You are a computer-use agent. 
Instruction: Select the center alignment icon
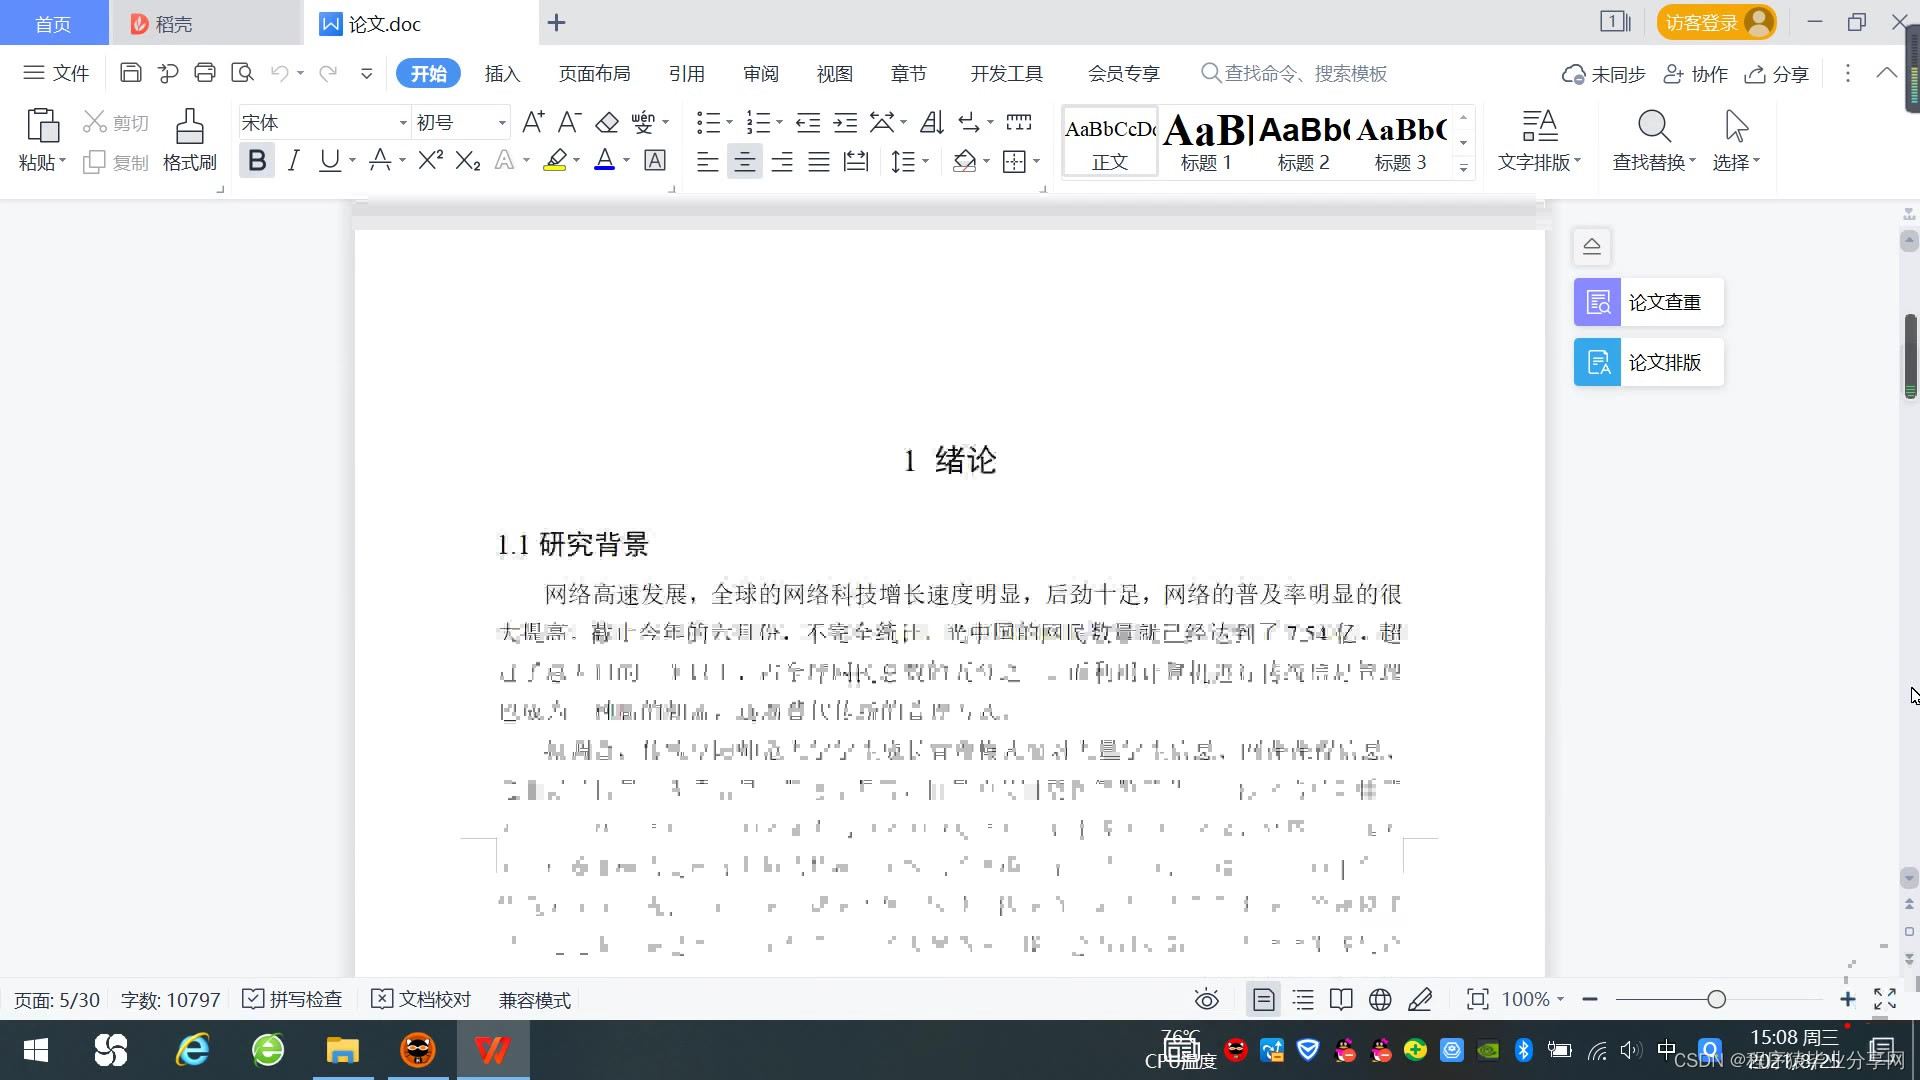tap(744, 162)
